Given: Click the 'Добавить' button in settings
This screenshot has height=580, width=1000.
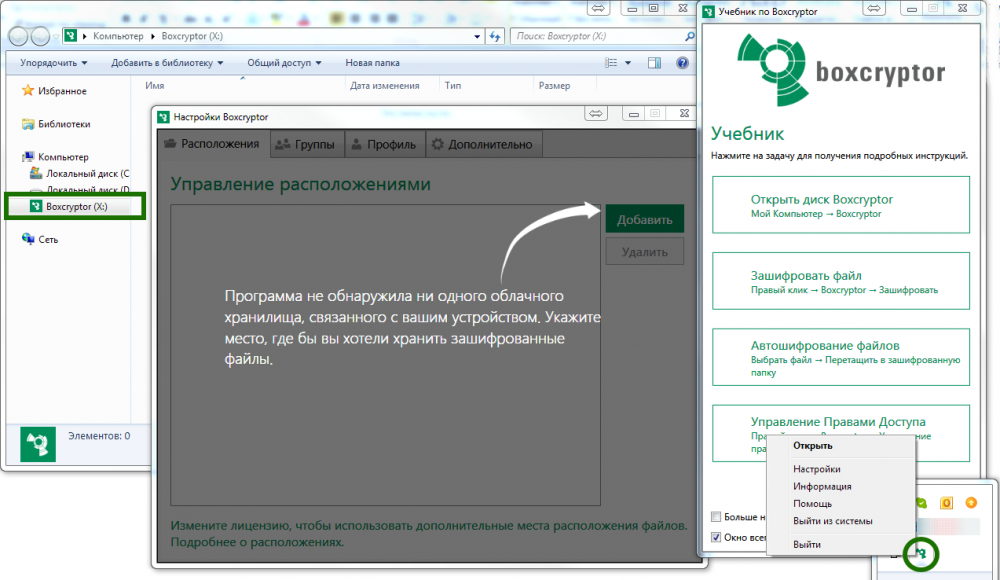Looking at the screenshot, I should pos(645,219).
